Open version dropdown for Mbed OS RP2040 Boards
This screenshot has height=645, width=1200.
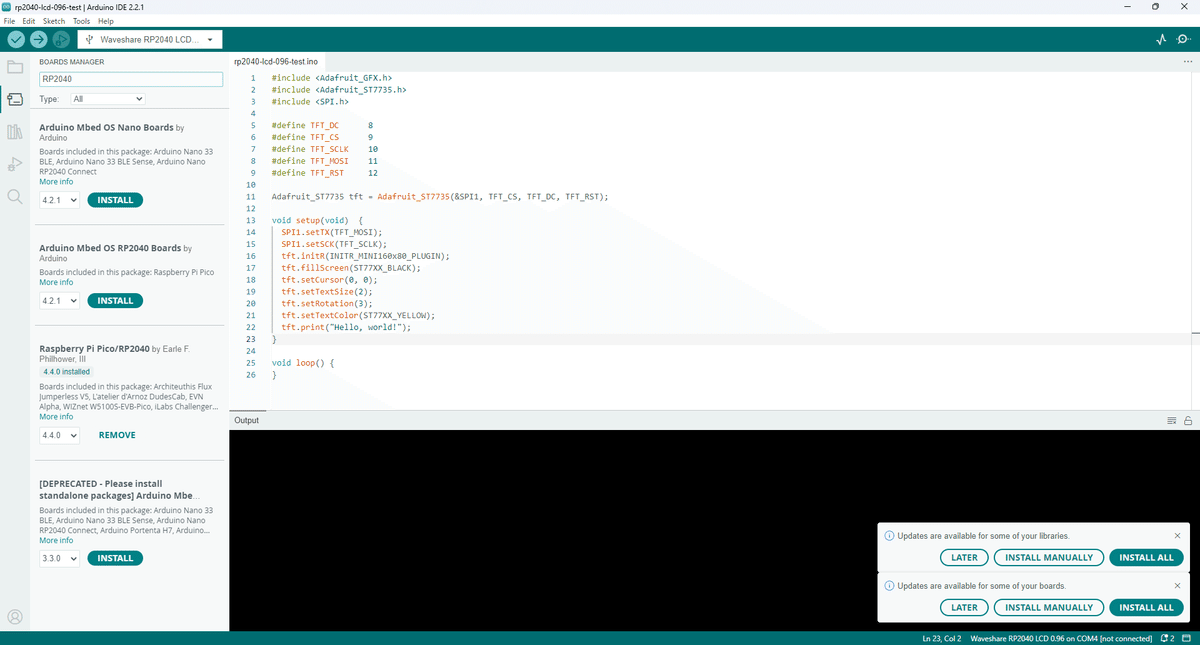coord(59,301)
